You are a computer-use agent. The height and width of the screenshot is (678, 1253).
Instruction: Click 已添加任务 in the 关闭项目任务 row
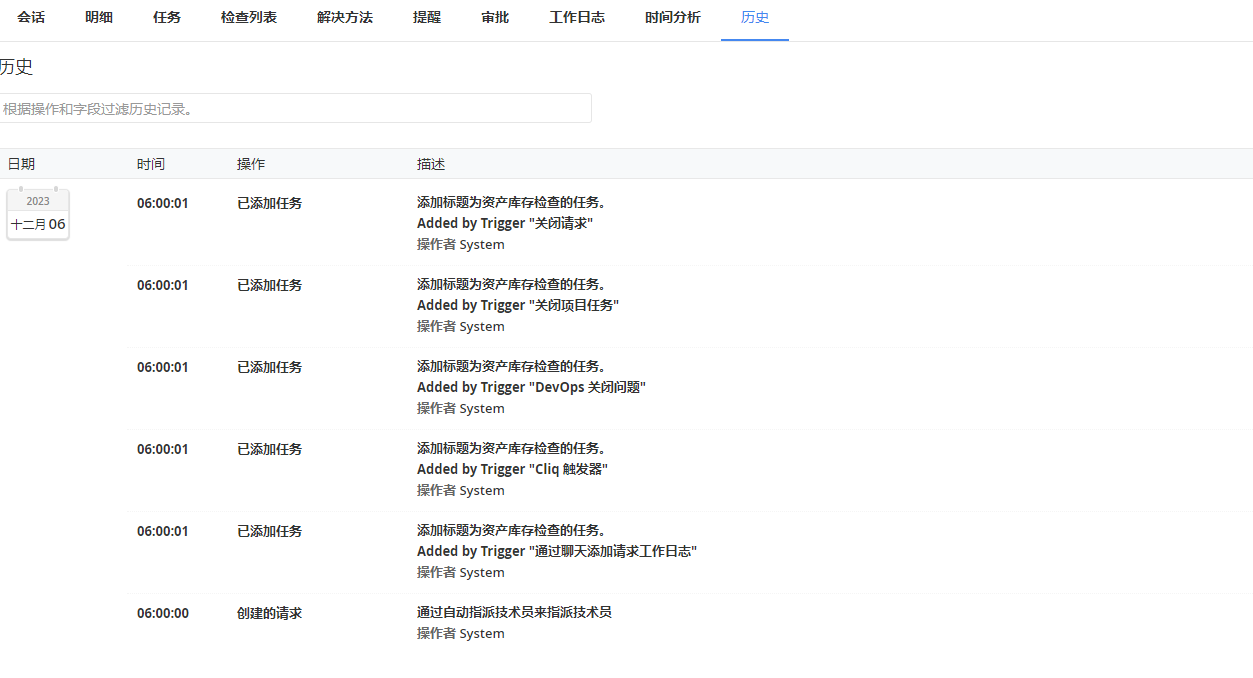point(269,285)
